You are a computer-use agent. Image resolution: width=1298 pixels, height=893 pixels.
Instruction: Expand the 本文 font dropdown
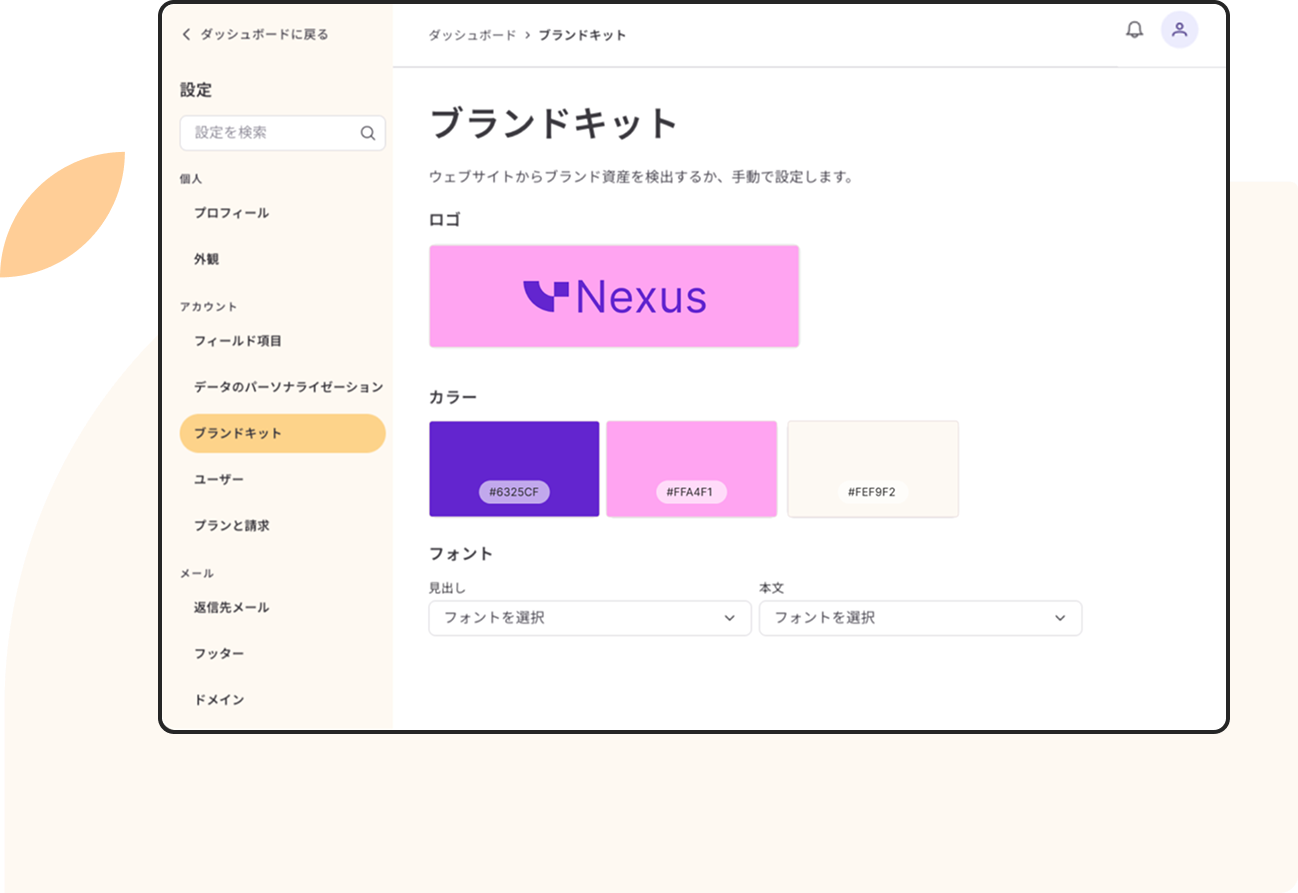(920, 618)
